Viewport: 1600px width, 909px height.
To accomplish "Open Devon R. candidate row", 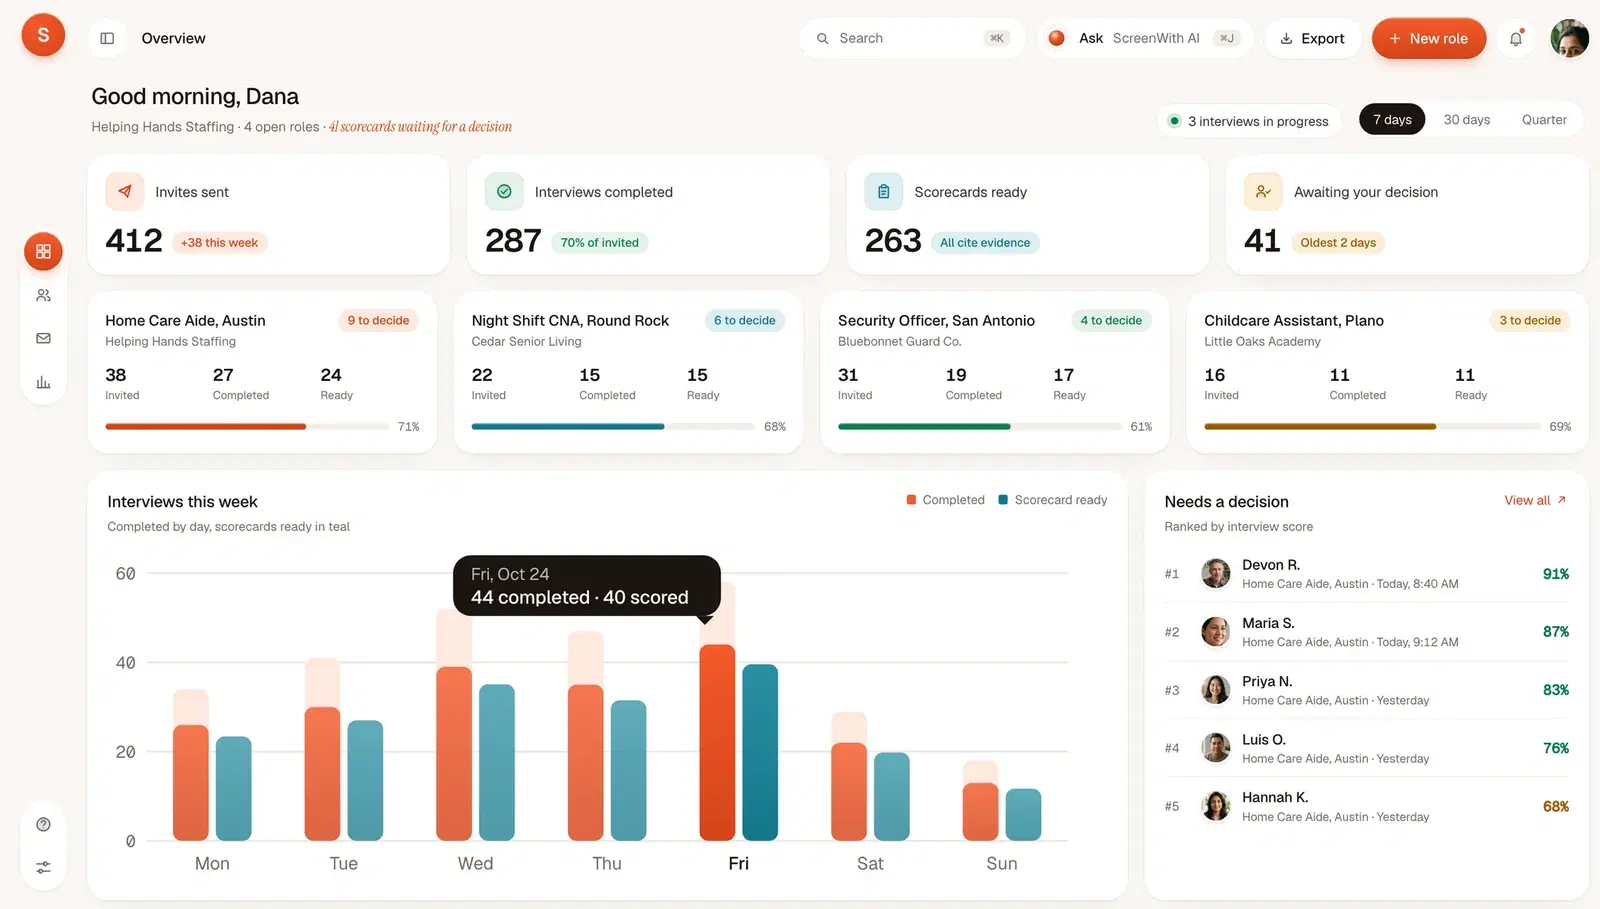I will point(1366,574).
